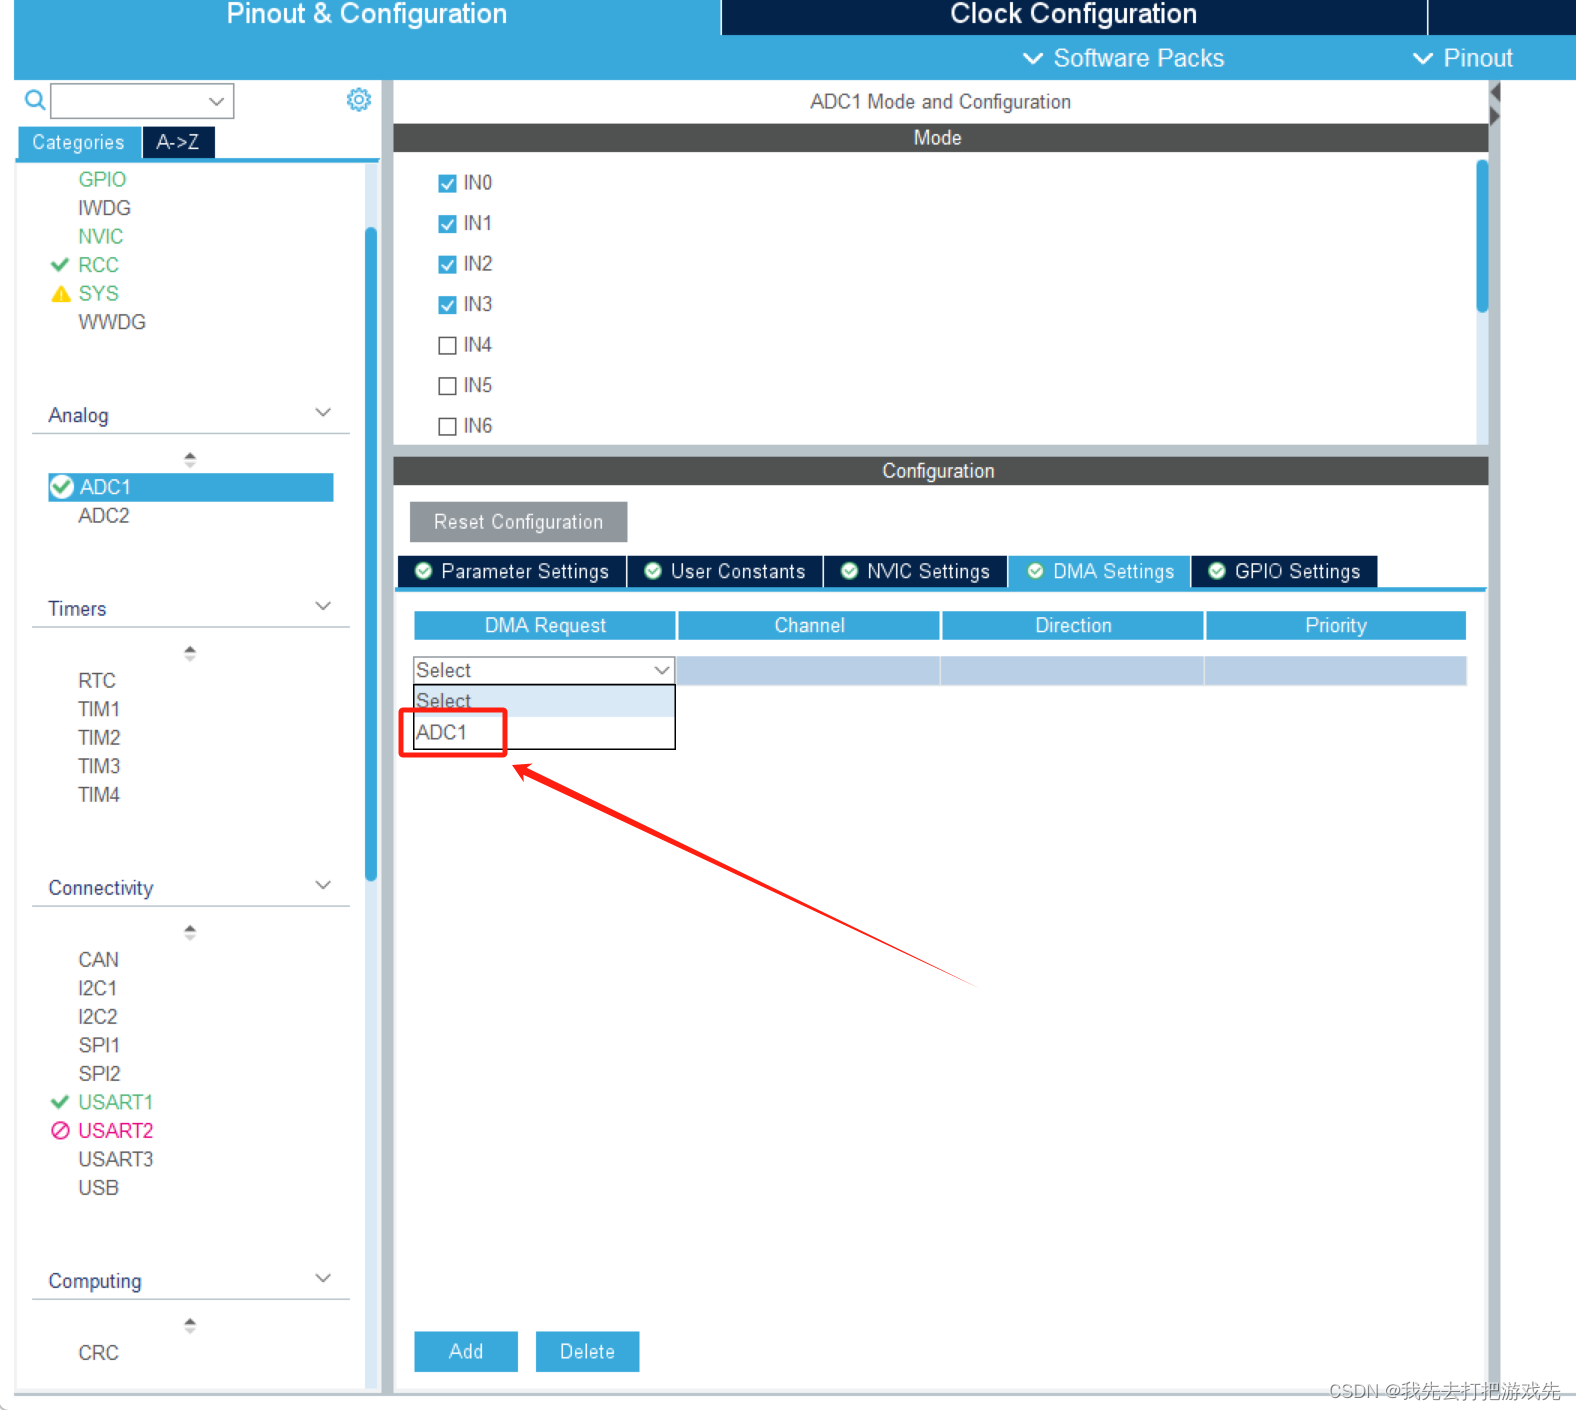Viewport: 1576px width, 1410px height.
Task: Open TIM1 timer settings
Action: (x=99, y=709)
